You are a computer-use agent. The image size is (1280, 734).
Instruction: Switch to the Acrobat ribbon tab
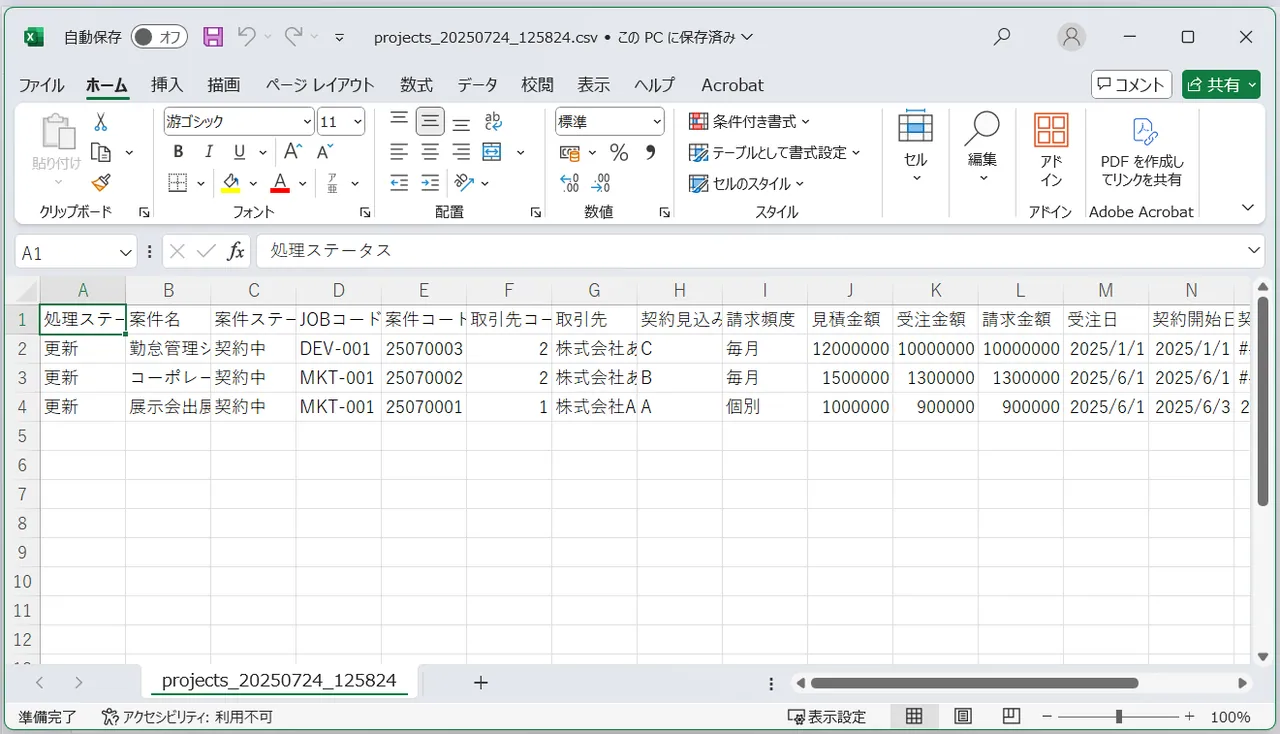(x=732, y=85)
